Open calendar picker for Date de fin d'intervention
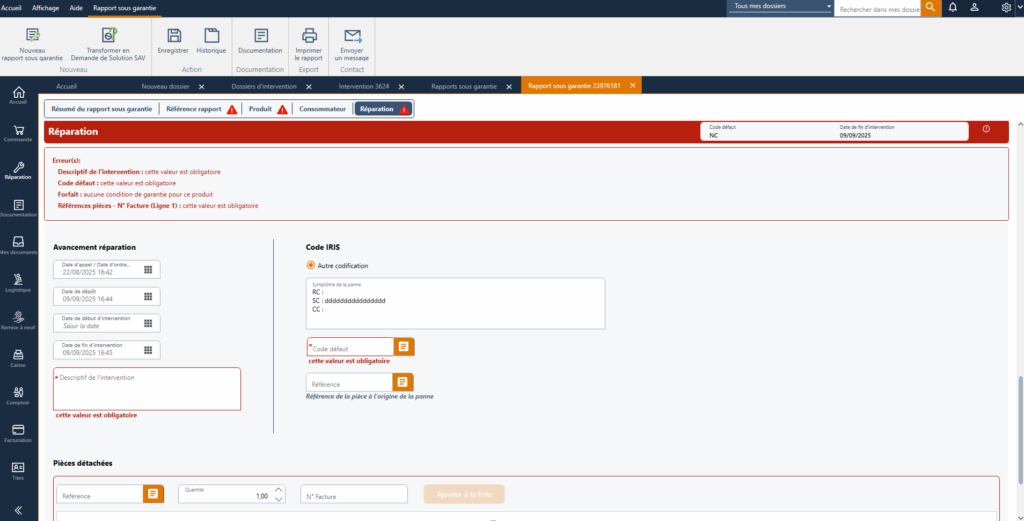 click(148, 350)
